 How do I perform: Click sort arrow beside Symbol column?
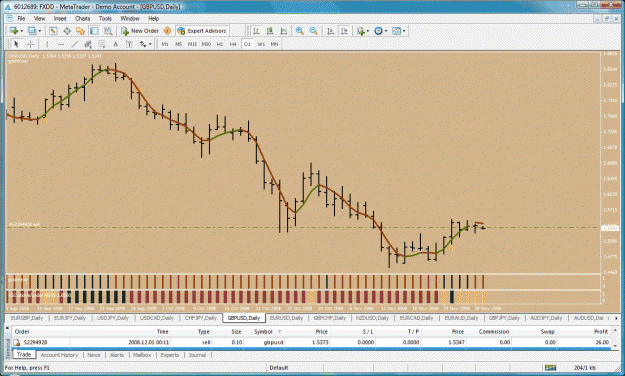tap(279, 332)
